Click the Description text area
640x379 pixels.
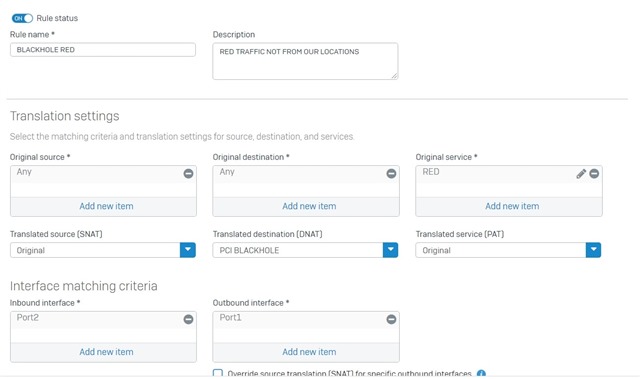(305, 61)
